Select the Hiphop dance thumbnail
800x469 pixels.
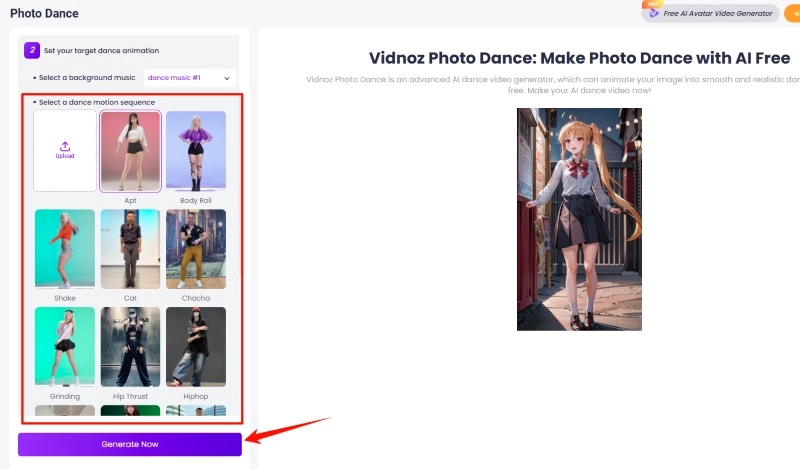coord(196,347)
